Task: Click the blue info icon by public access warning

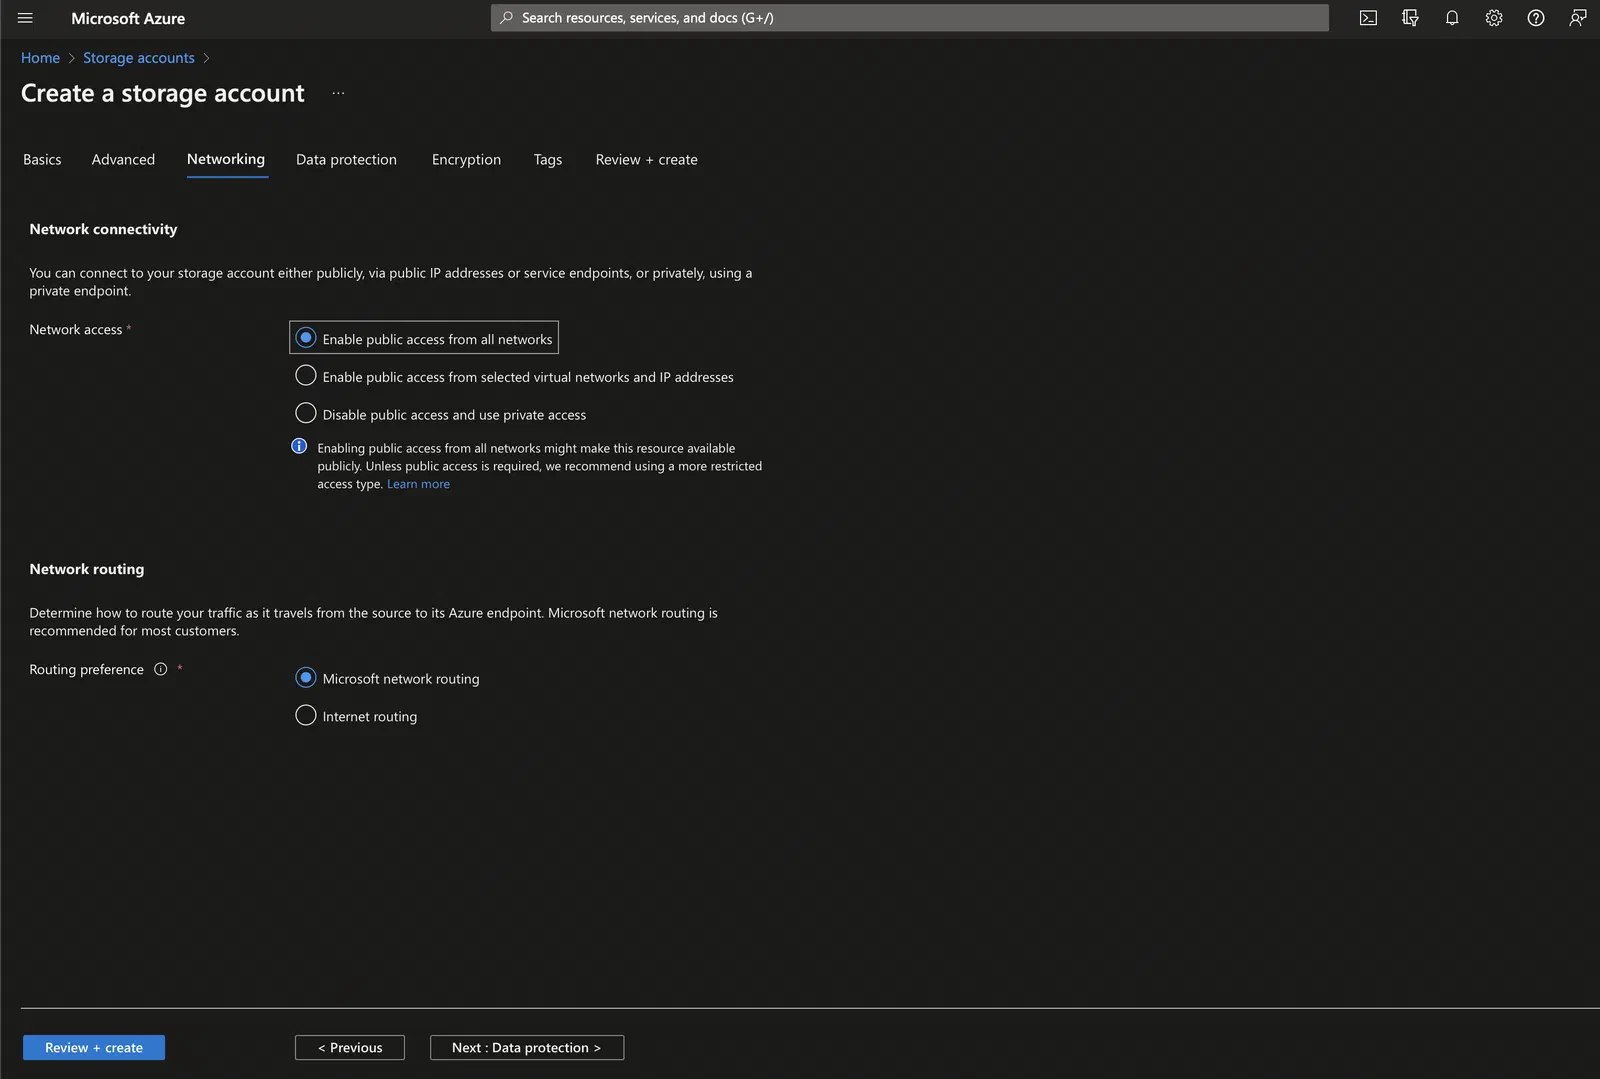Action: (x=299, y=446)
